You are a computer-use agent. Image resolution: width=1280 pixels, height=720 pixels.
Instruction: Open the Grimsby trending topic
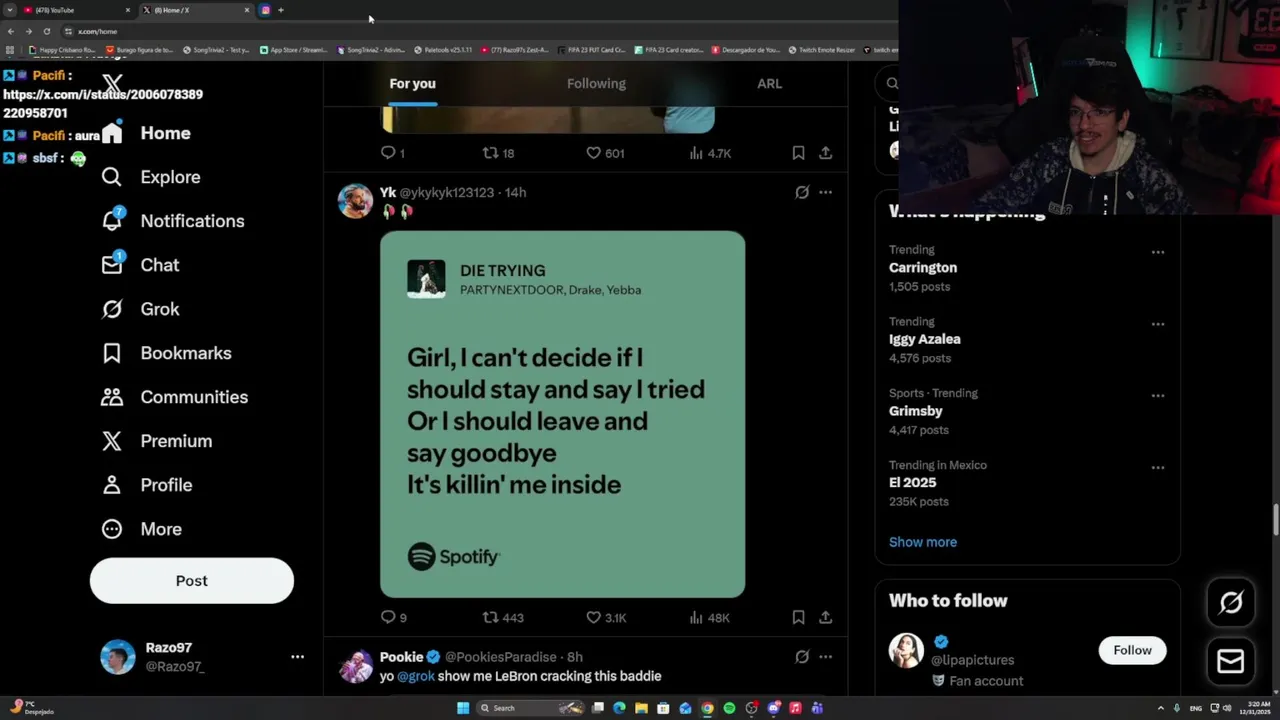pos(916,411)
